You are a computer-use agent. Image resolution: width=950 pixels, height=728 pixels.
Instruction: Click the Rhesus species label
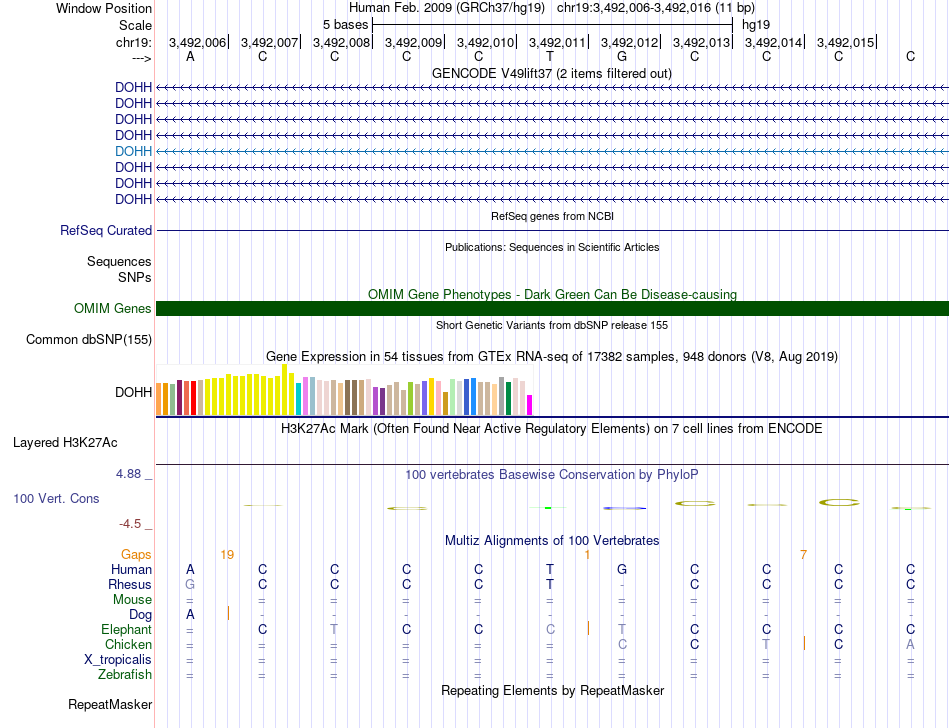click(x=130, y=584)
